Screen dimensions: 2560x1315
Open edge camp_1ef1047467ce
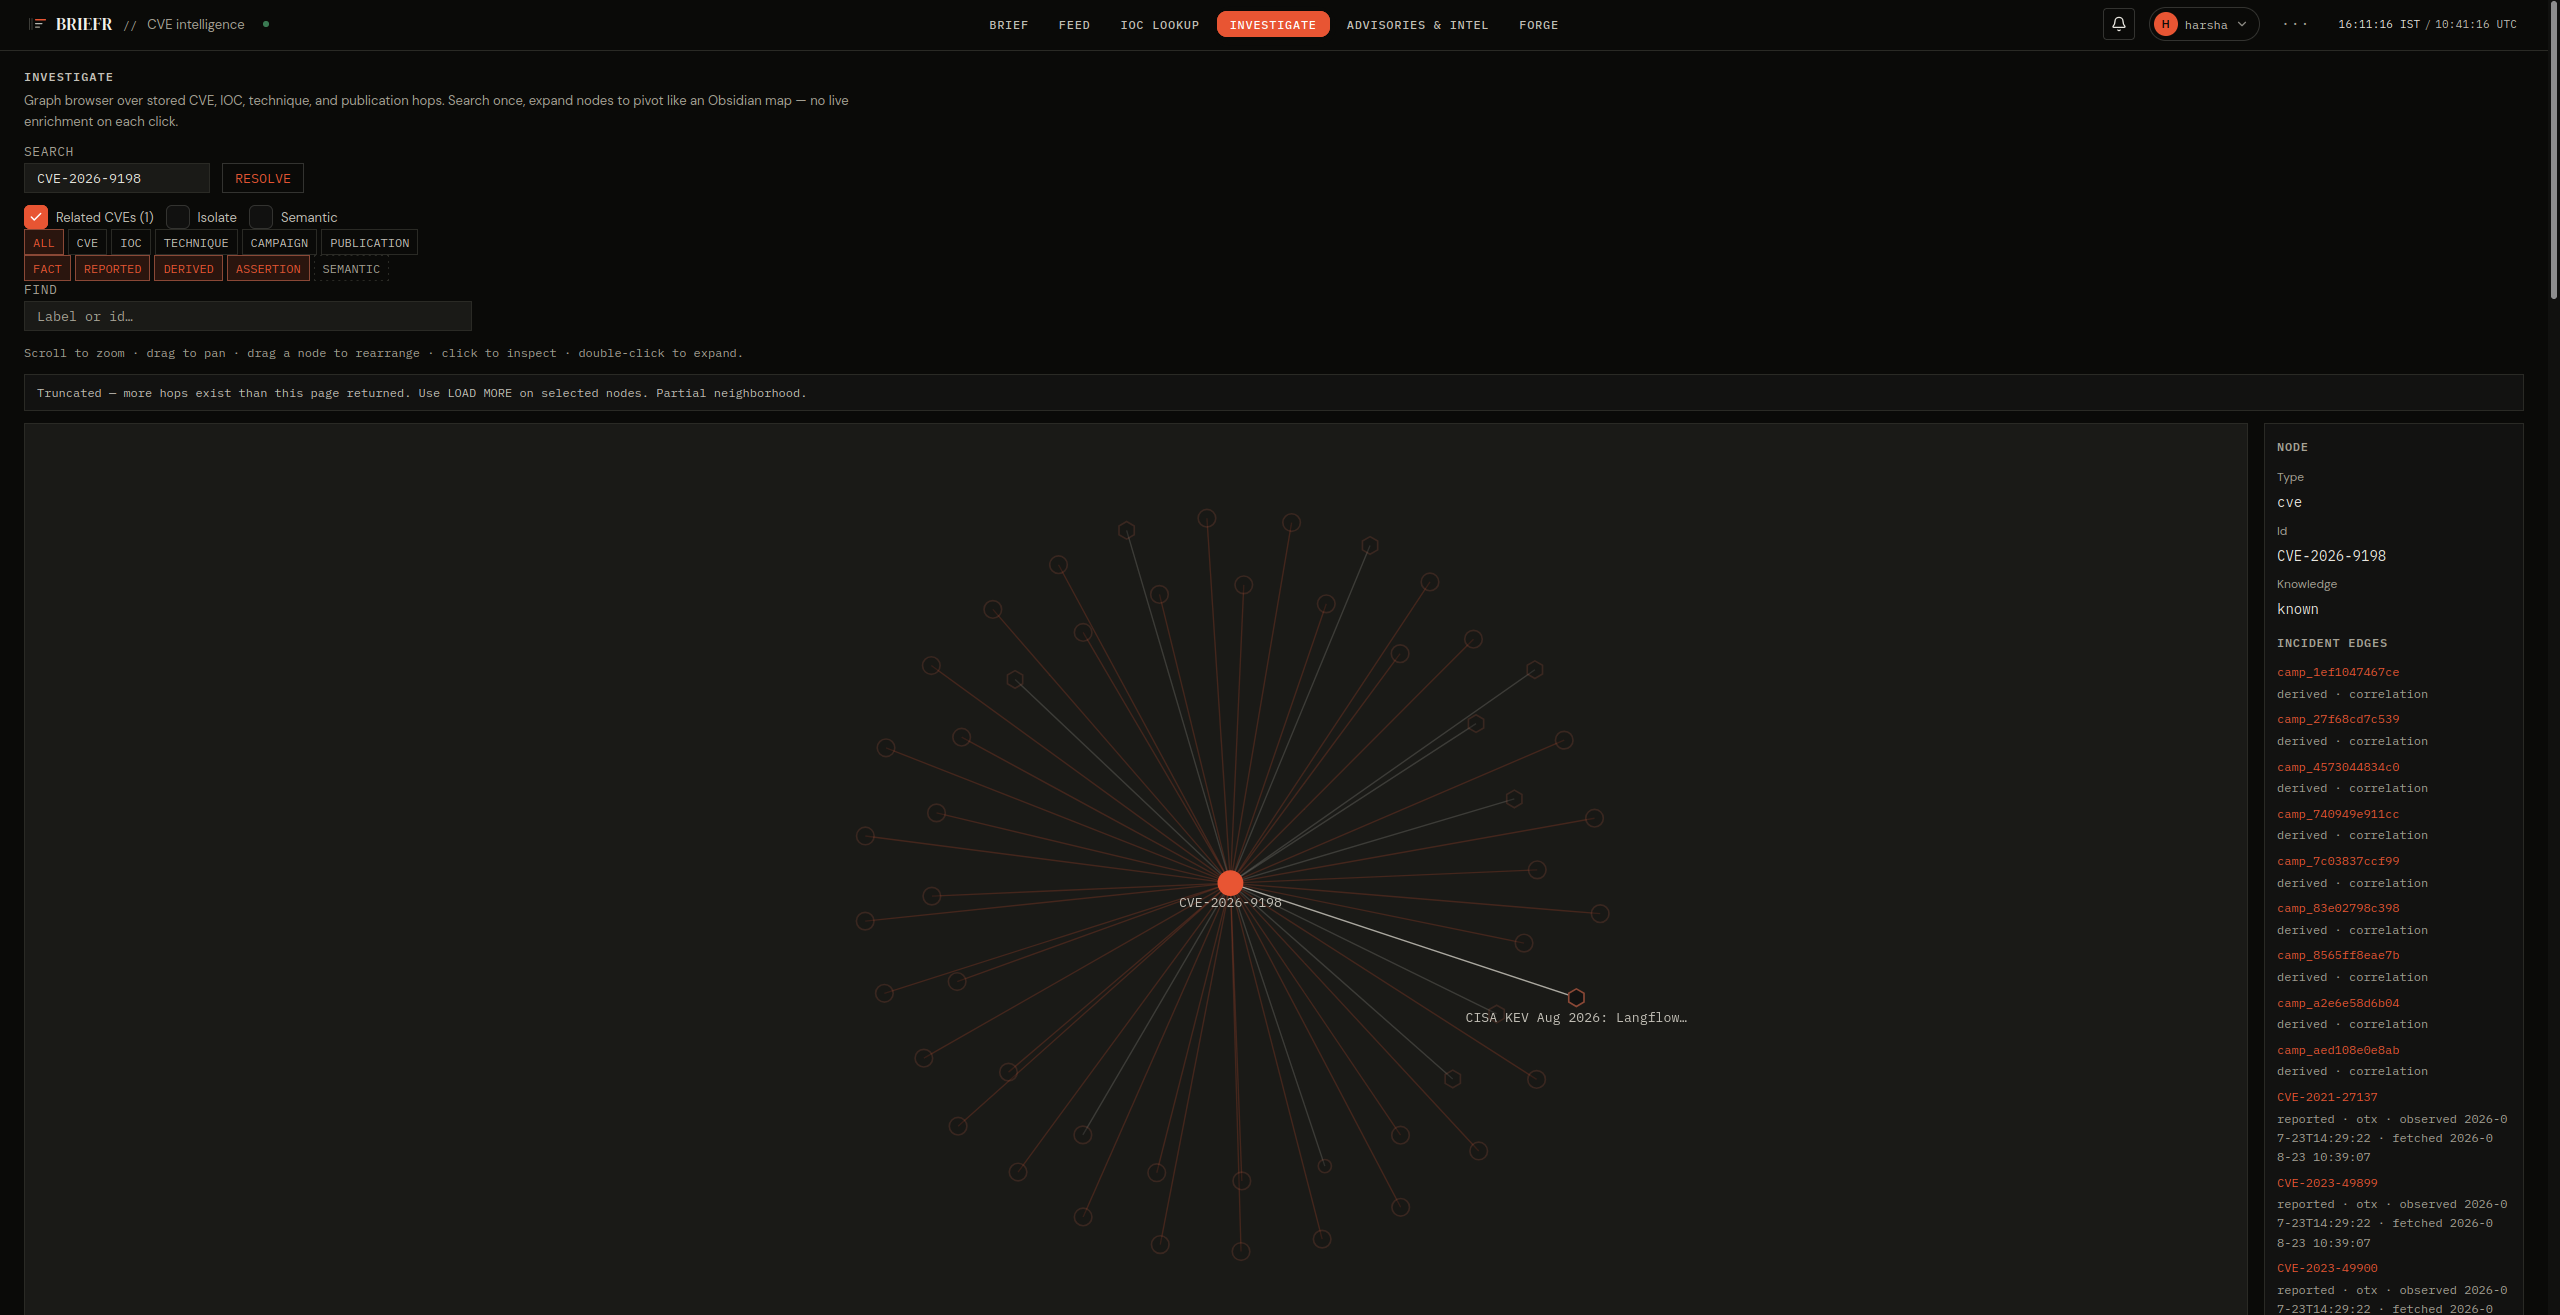pos(2338,672)
